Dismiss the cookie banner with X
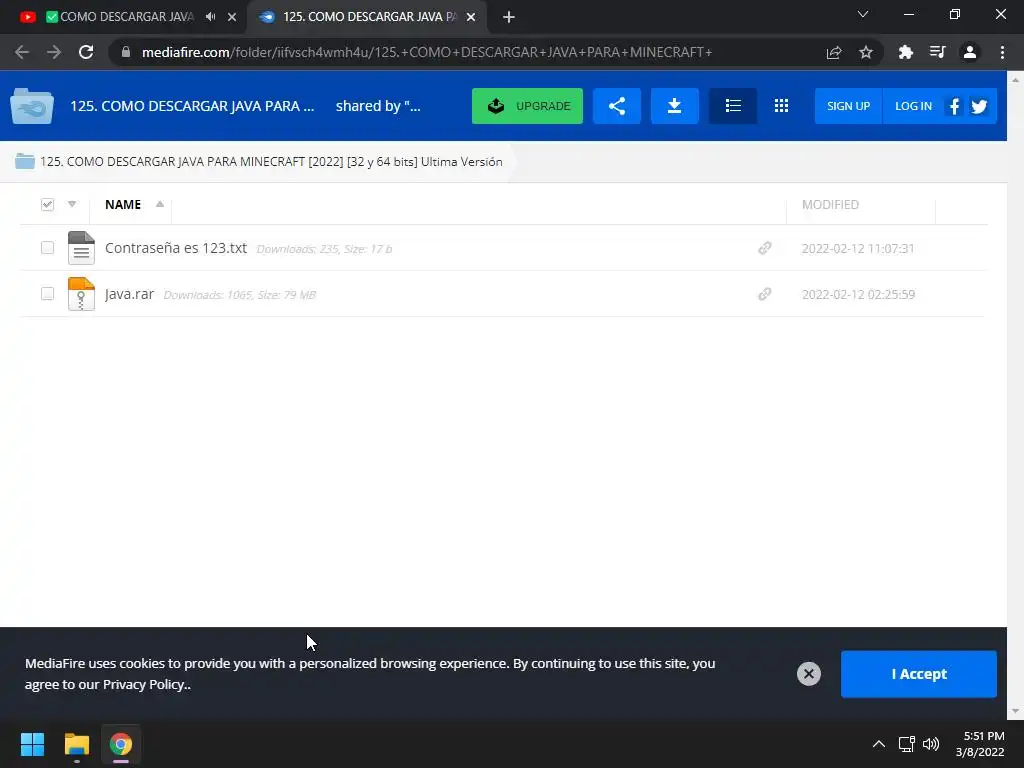 point(808,674)
